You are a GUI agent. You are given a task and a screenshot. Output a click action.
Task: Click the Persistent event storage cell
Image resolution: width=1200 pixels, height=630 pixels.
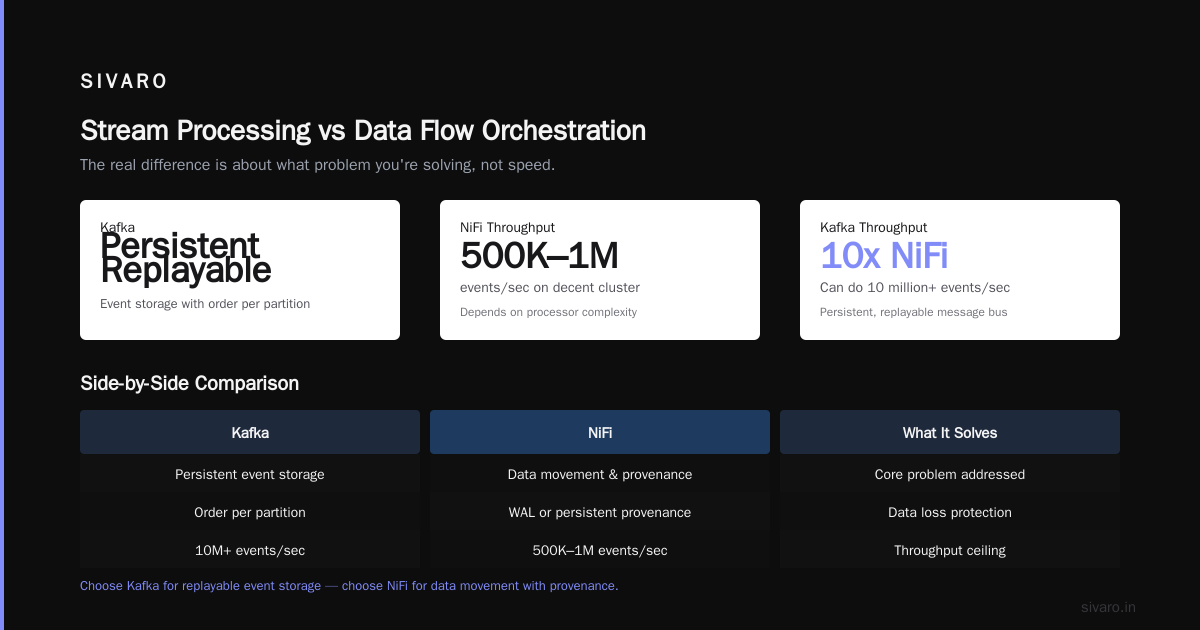click(250, 474)
